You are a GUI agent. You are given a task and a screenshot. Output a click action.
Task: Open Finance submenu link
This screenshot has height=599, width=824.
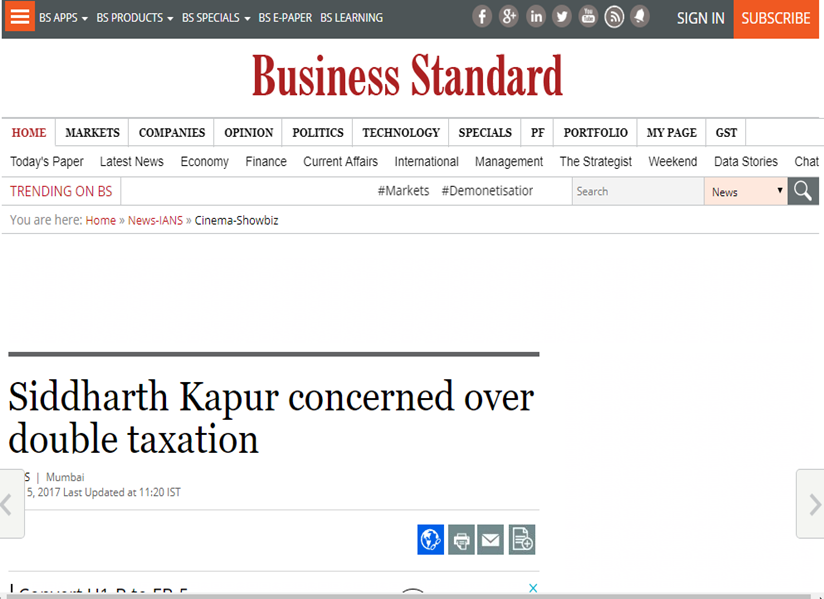(266, 162)
